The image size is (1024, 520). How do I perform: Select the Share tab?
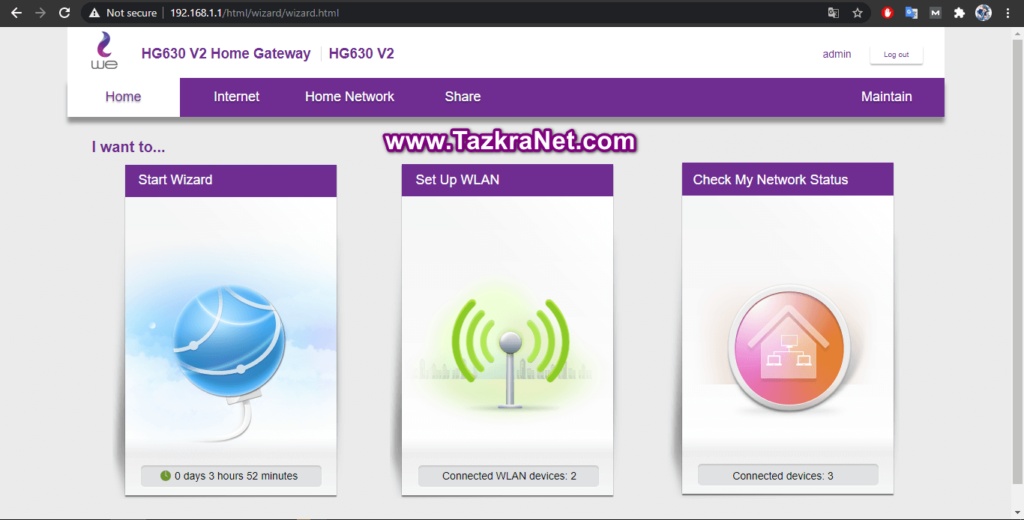click(462, 97)
